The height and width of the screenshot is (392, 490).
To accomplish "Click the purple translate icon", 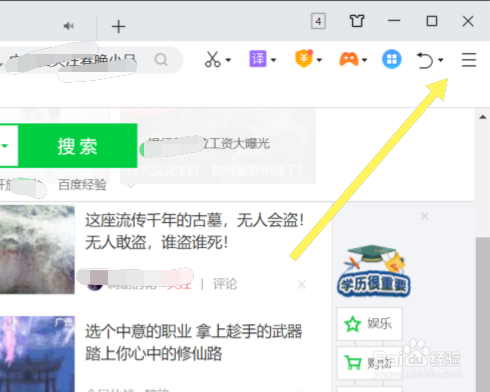I will (258, 59).
